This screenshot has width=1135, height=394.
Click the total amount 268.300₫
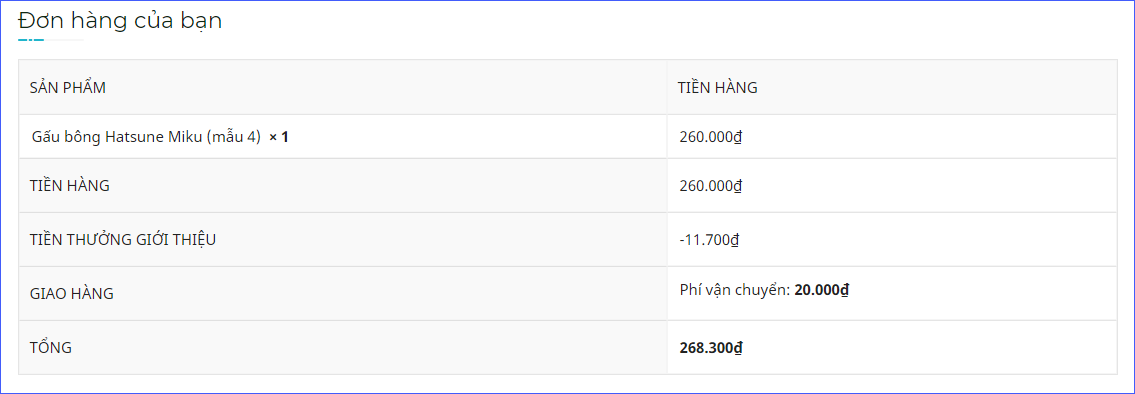[x=711, y=348]
